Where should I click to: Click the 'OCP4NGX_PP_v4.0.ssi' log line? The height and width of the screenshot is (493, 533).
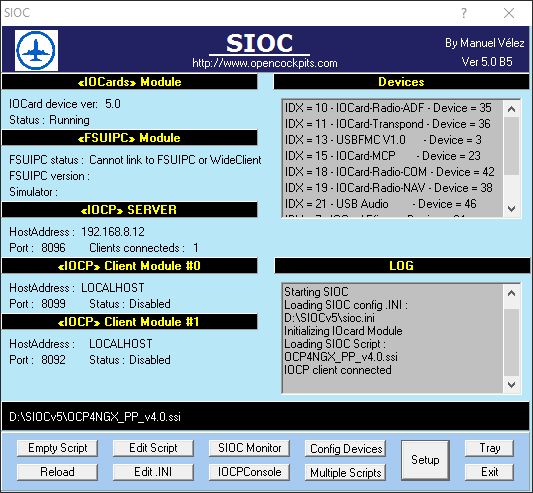341,357
